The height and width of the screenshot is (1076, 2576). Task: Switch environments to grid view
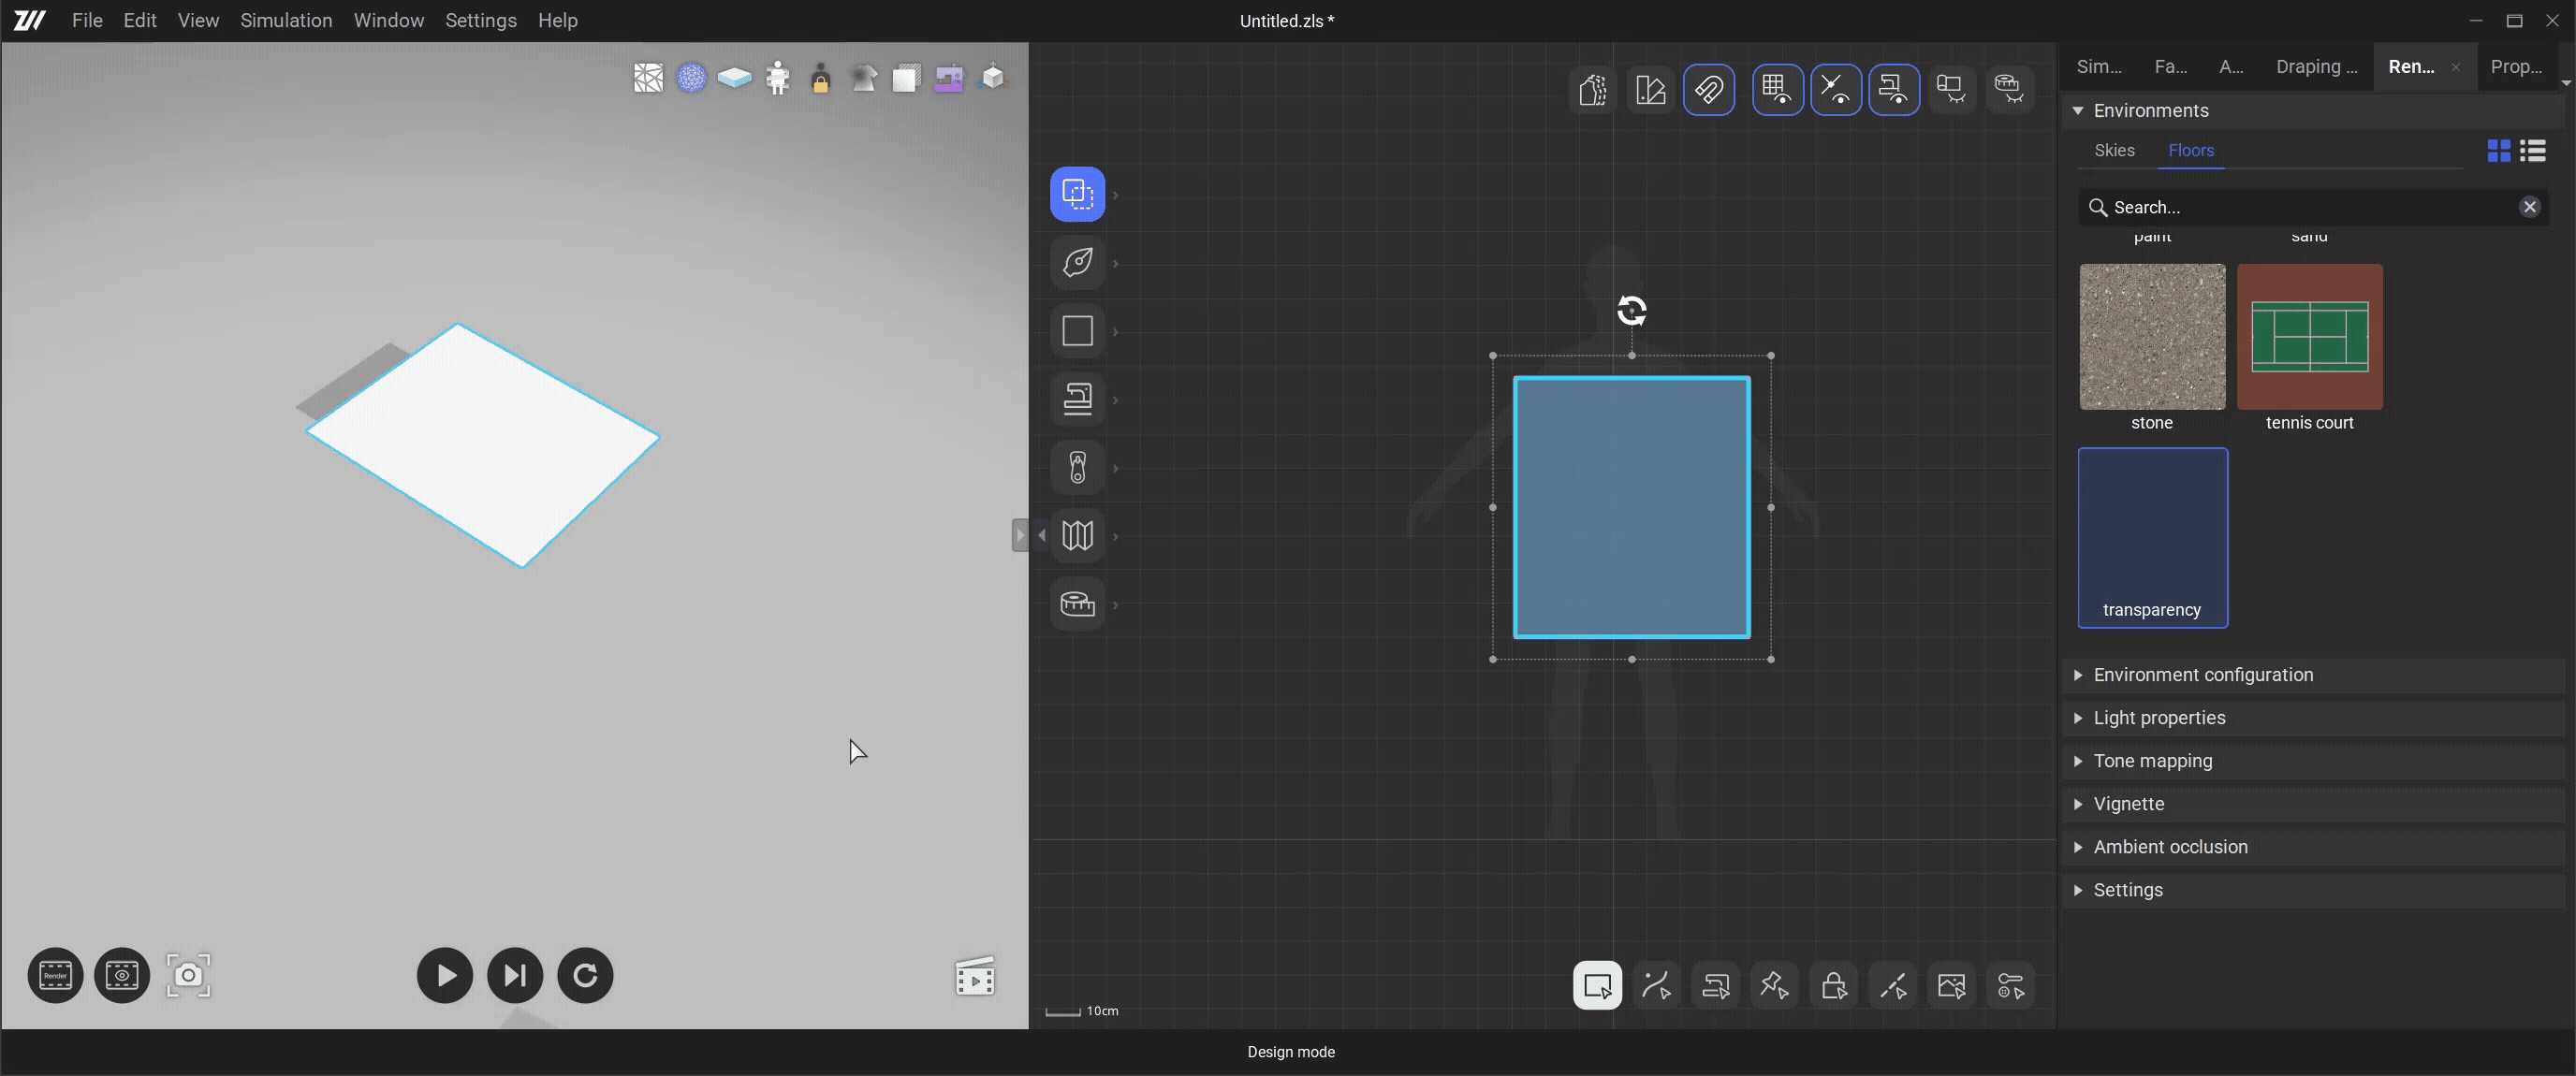[2498, 150]
